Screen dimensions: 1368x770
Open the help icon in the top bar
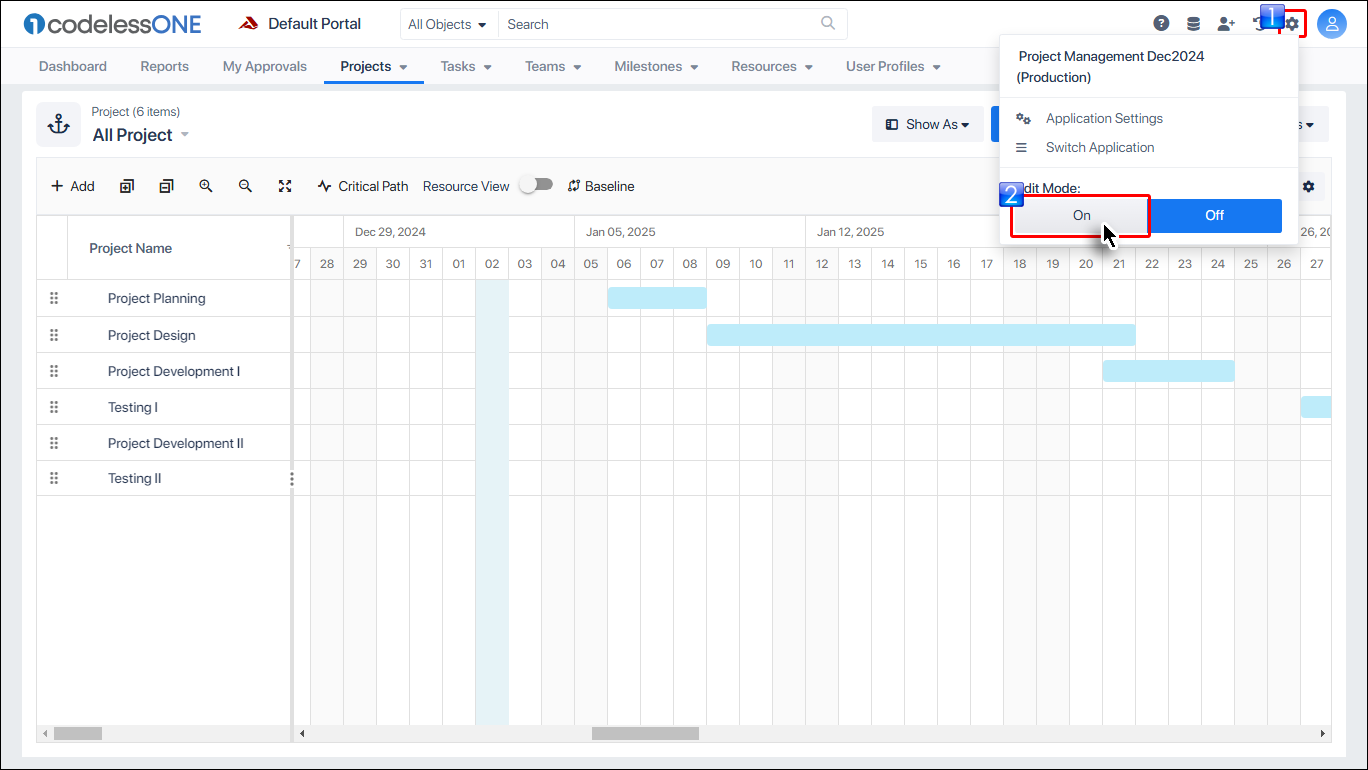[x=1161, y=23]
